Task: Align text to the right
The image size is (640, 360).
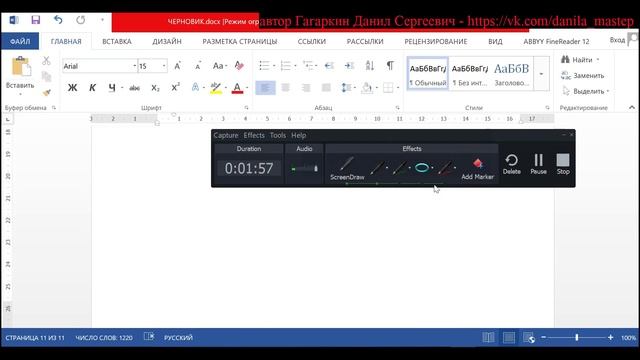Action: 306,88
